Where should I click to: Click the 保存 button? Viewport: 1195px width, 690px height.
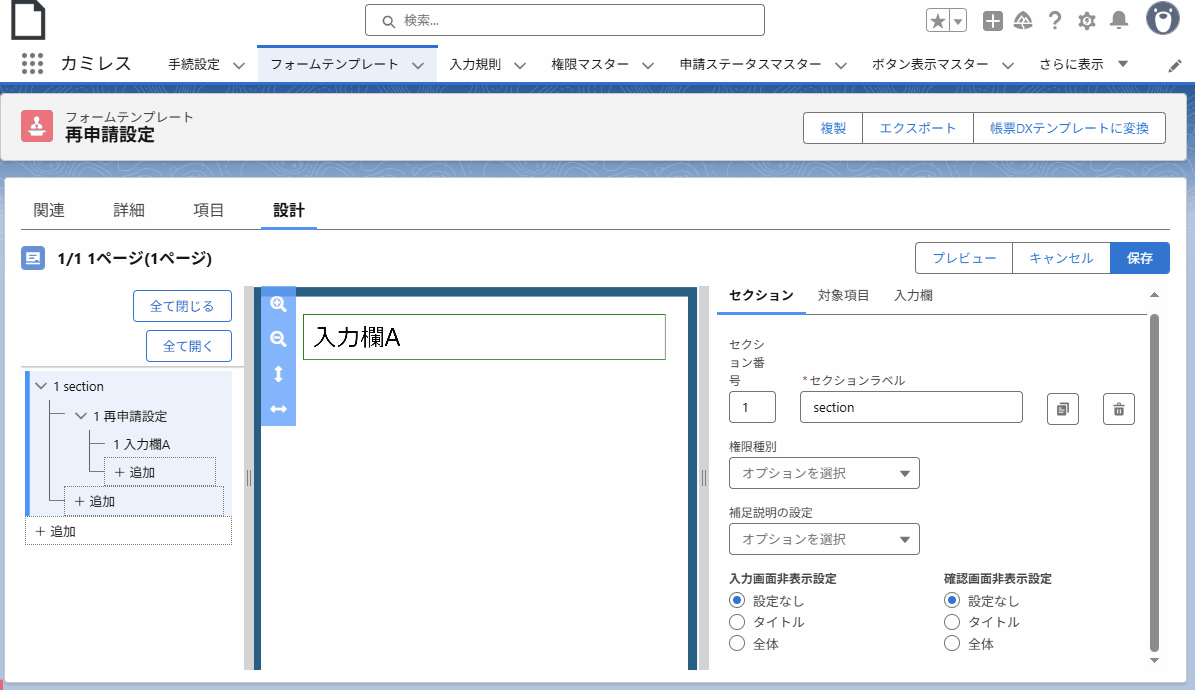click(x=1139, y=258)
